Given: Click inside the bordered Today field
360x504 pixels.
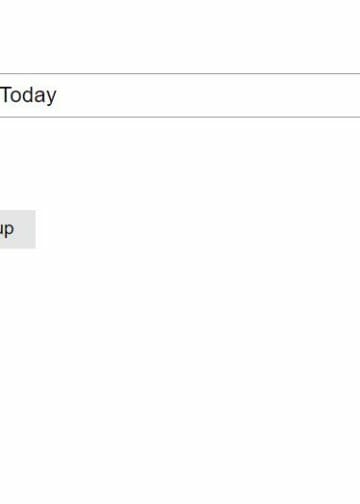Looking at the screenshot, I should pyautogui.click(x=180, y=95).
